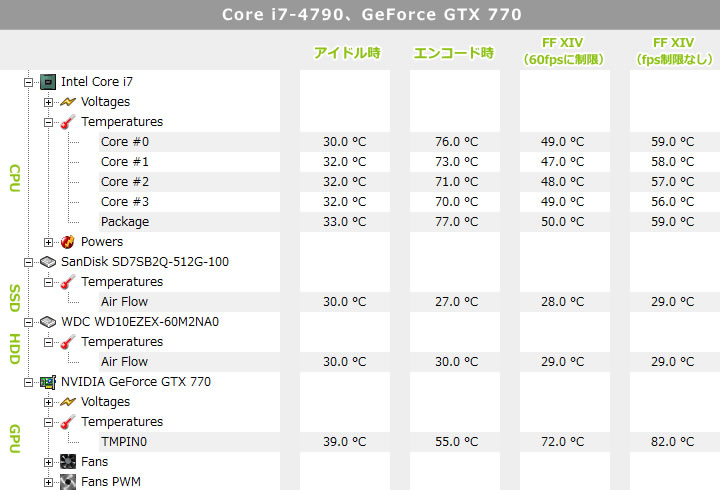Expand the Fans node
Screen dimensions: 720x490
pos(48,462)
